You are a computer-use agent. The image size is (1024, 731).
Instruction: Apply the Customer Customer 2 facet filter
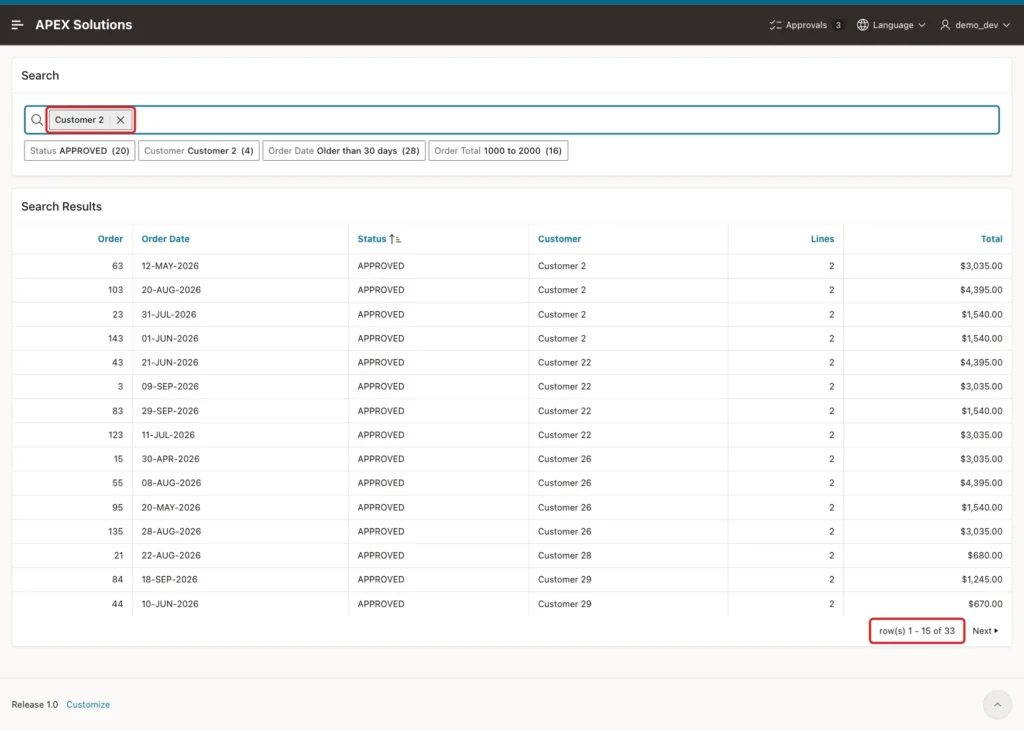[x=199, y=151]
